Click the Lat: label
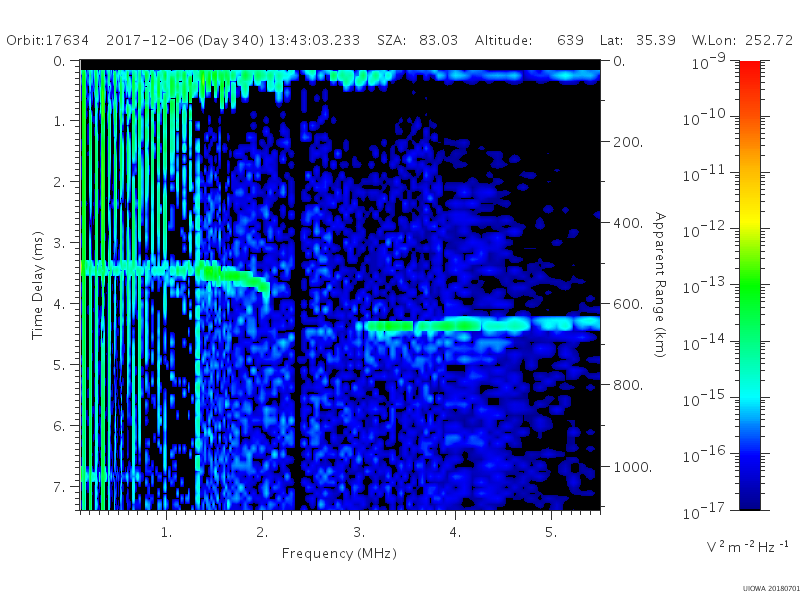The image size is (800, 600). pos(612,40)
